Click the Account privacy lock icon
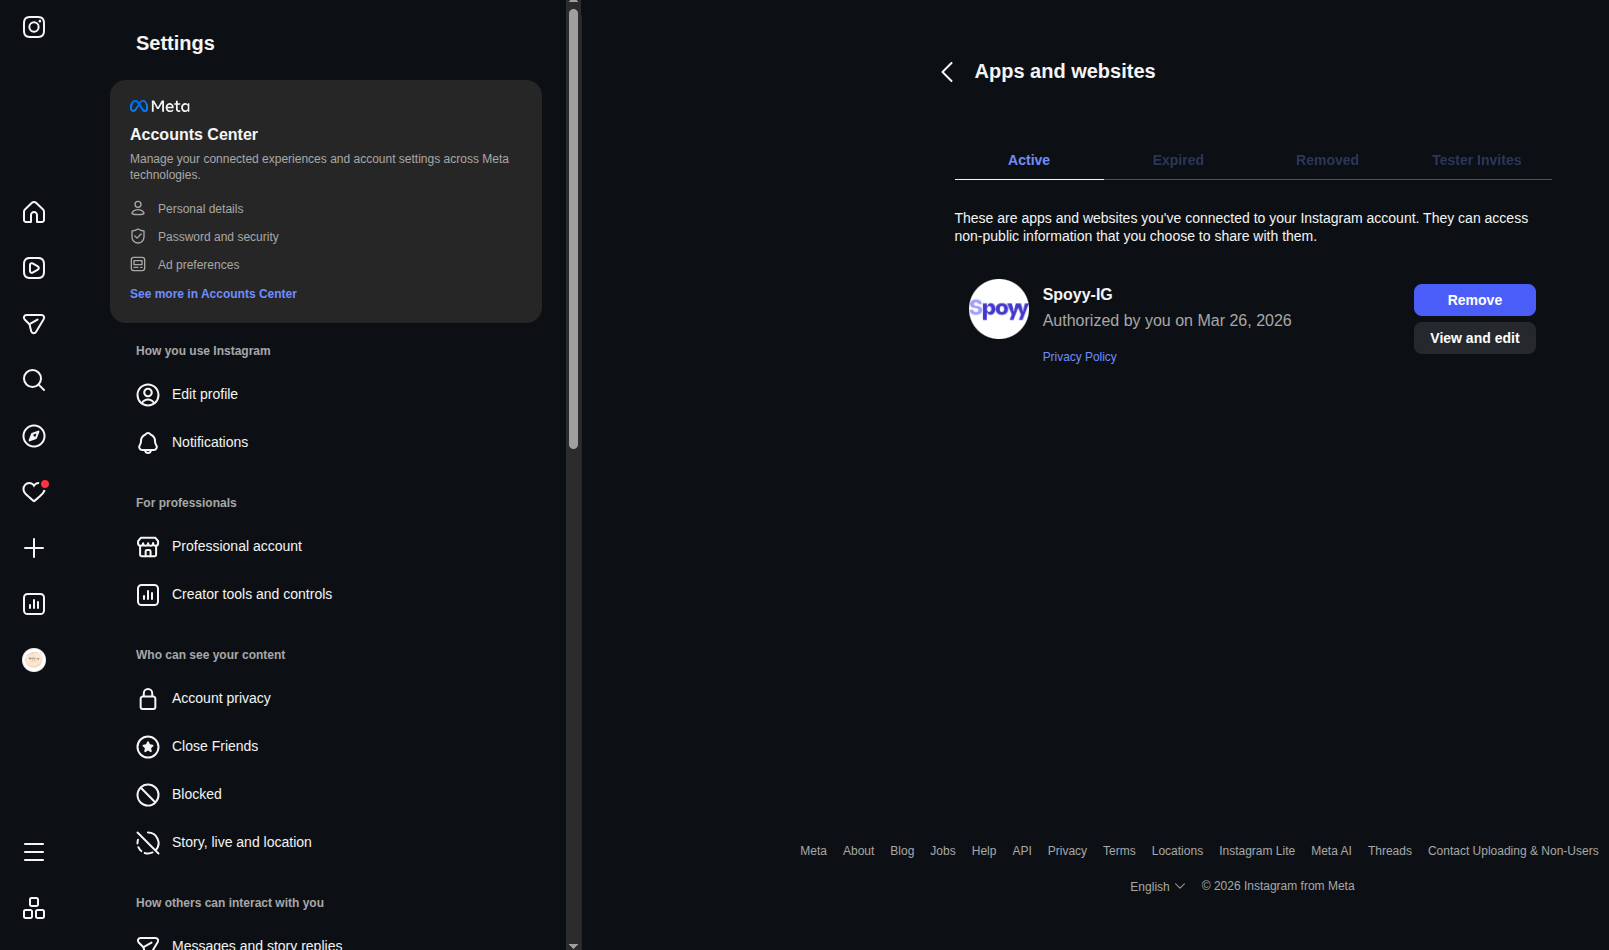1609x950 pixels. tap(148, 699)
